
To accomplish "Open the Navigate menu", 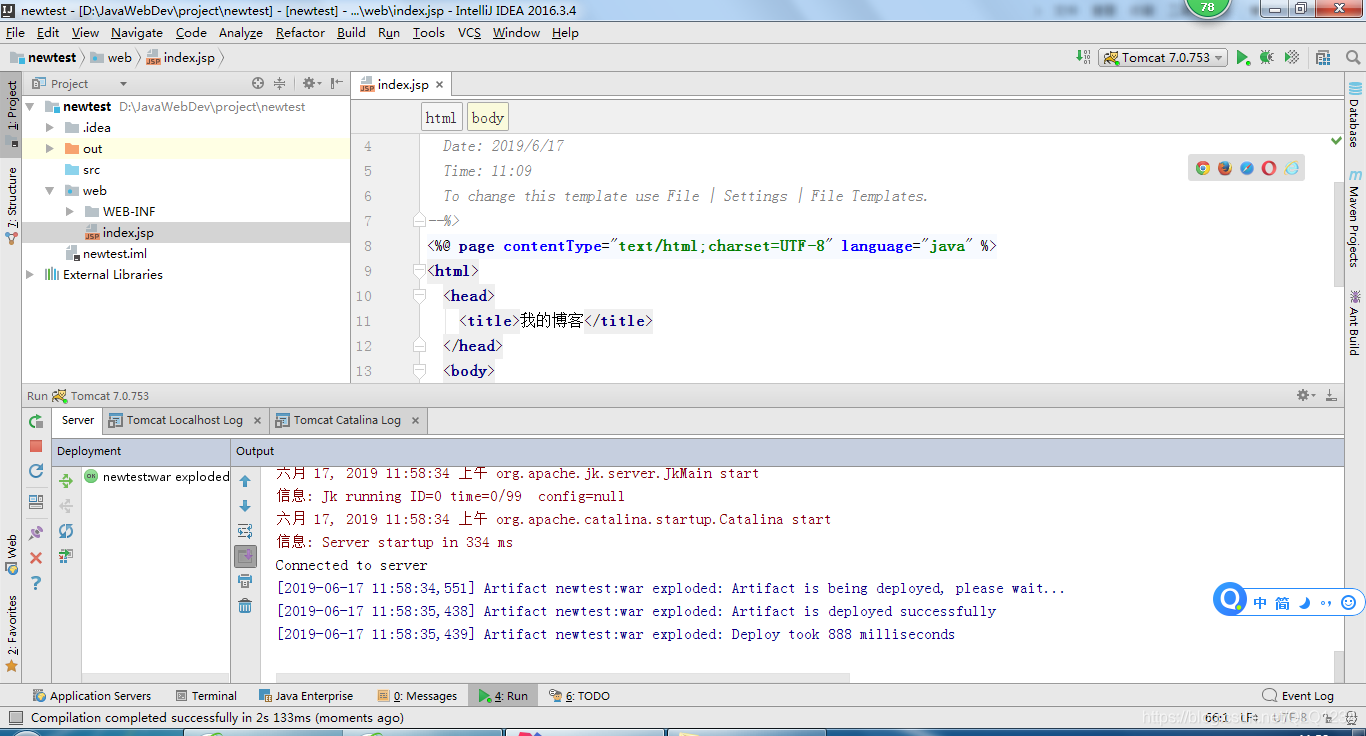I will click(x=137, y=32).
